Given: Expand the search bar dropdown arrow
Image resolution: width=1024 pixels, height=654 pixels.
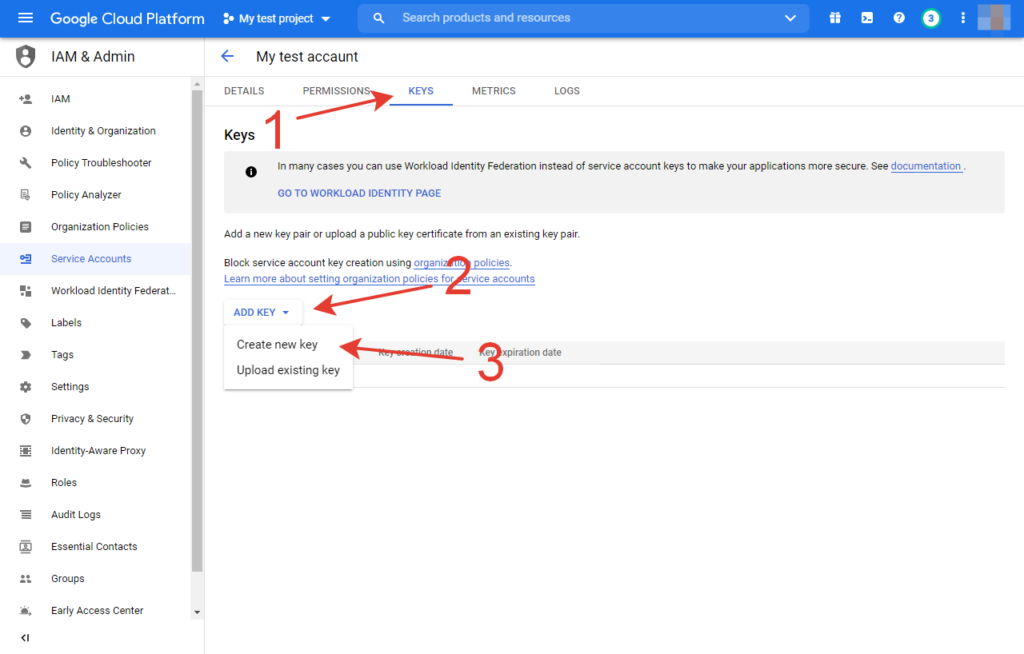Looking at the screenshot, I should coord(791,18).
